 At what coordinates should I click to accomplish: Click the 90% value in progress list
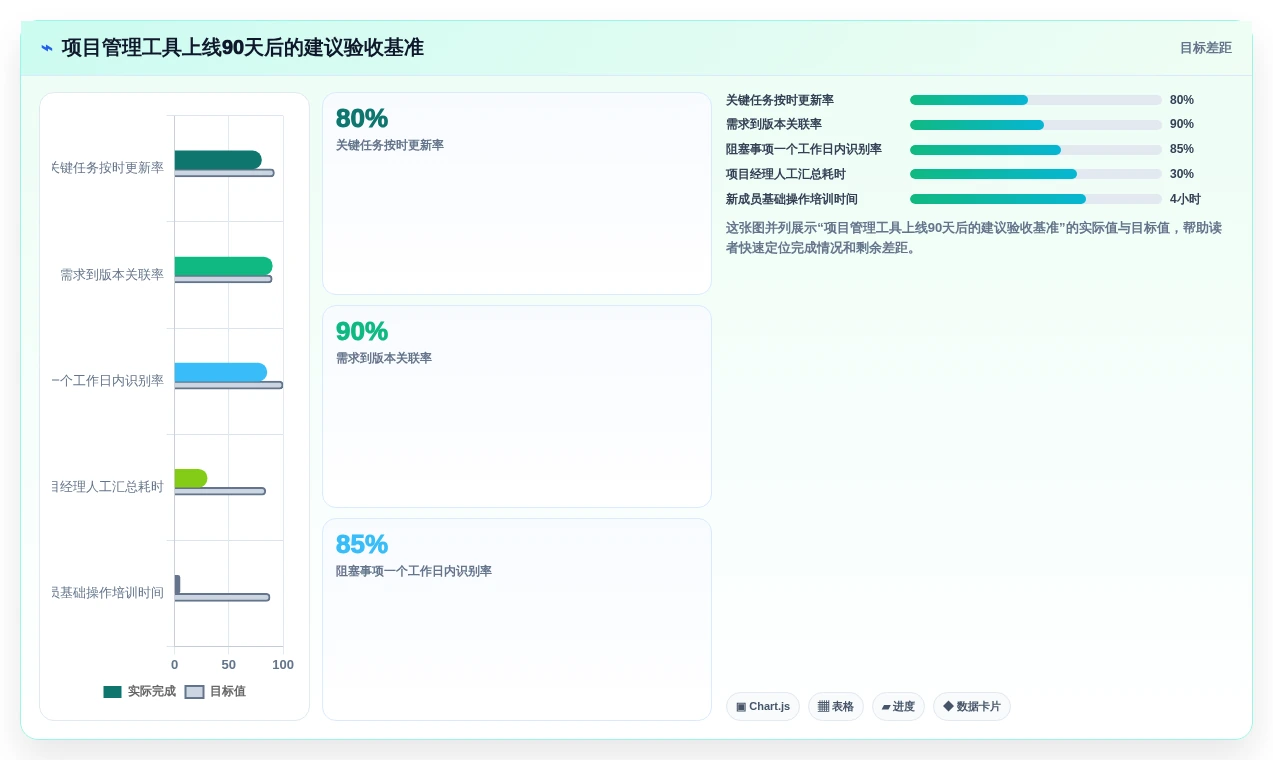click(1182, 124)
